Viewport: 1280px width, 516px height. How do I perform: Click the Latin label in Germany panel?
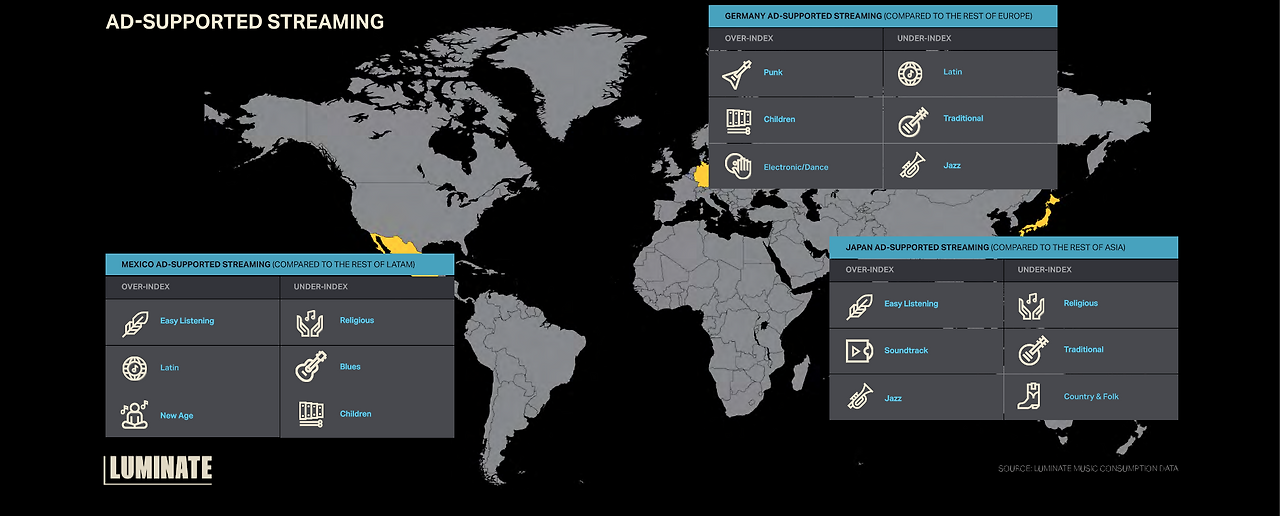(x=952, y=72)
